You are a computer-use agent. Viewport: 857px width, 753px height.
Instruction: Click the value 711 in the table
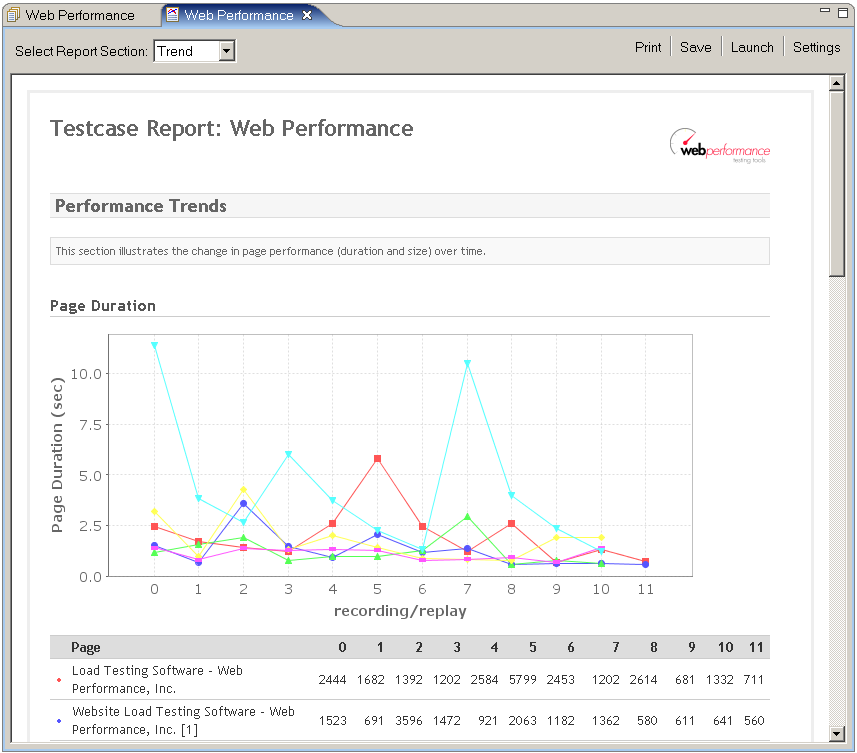754,680
